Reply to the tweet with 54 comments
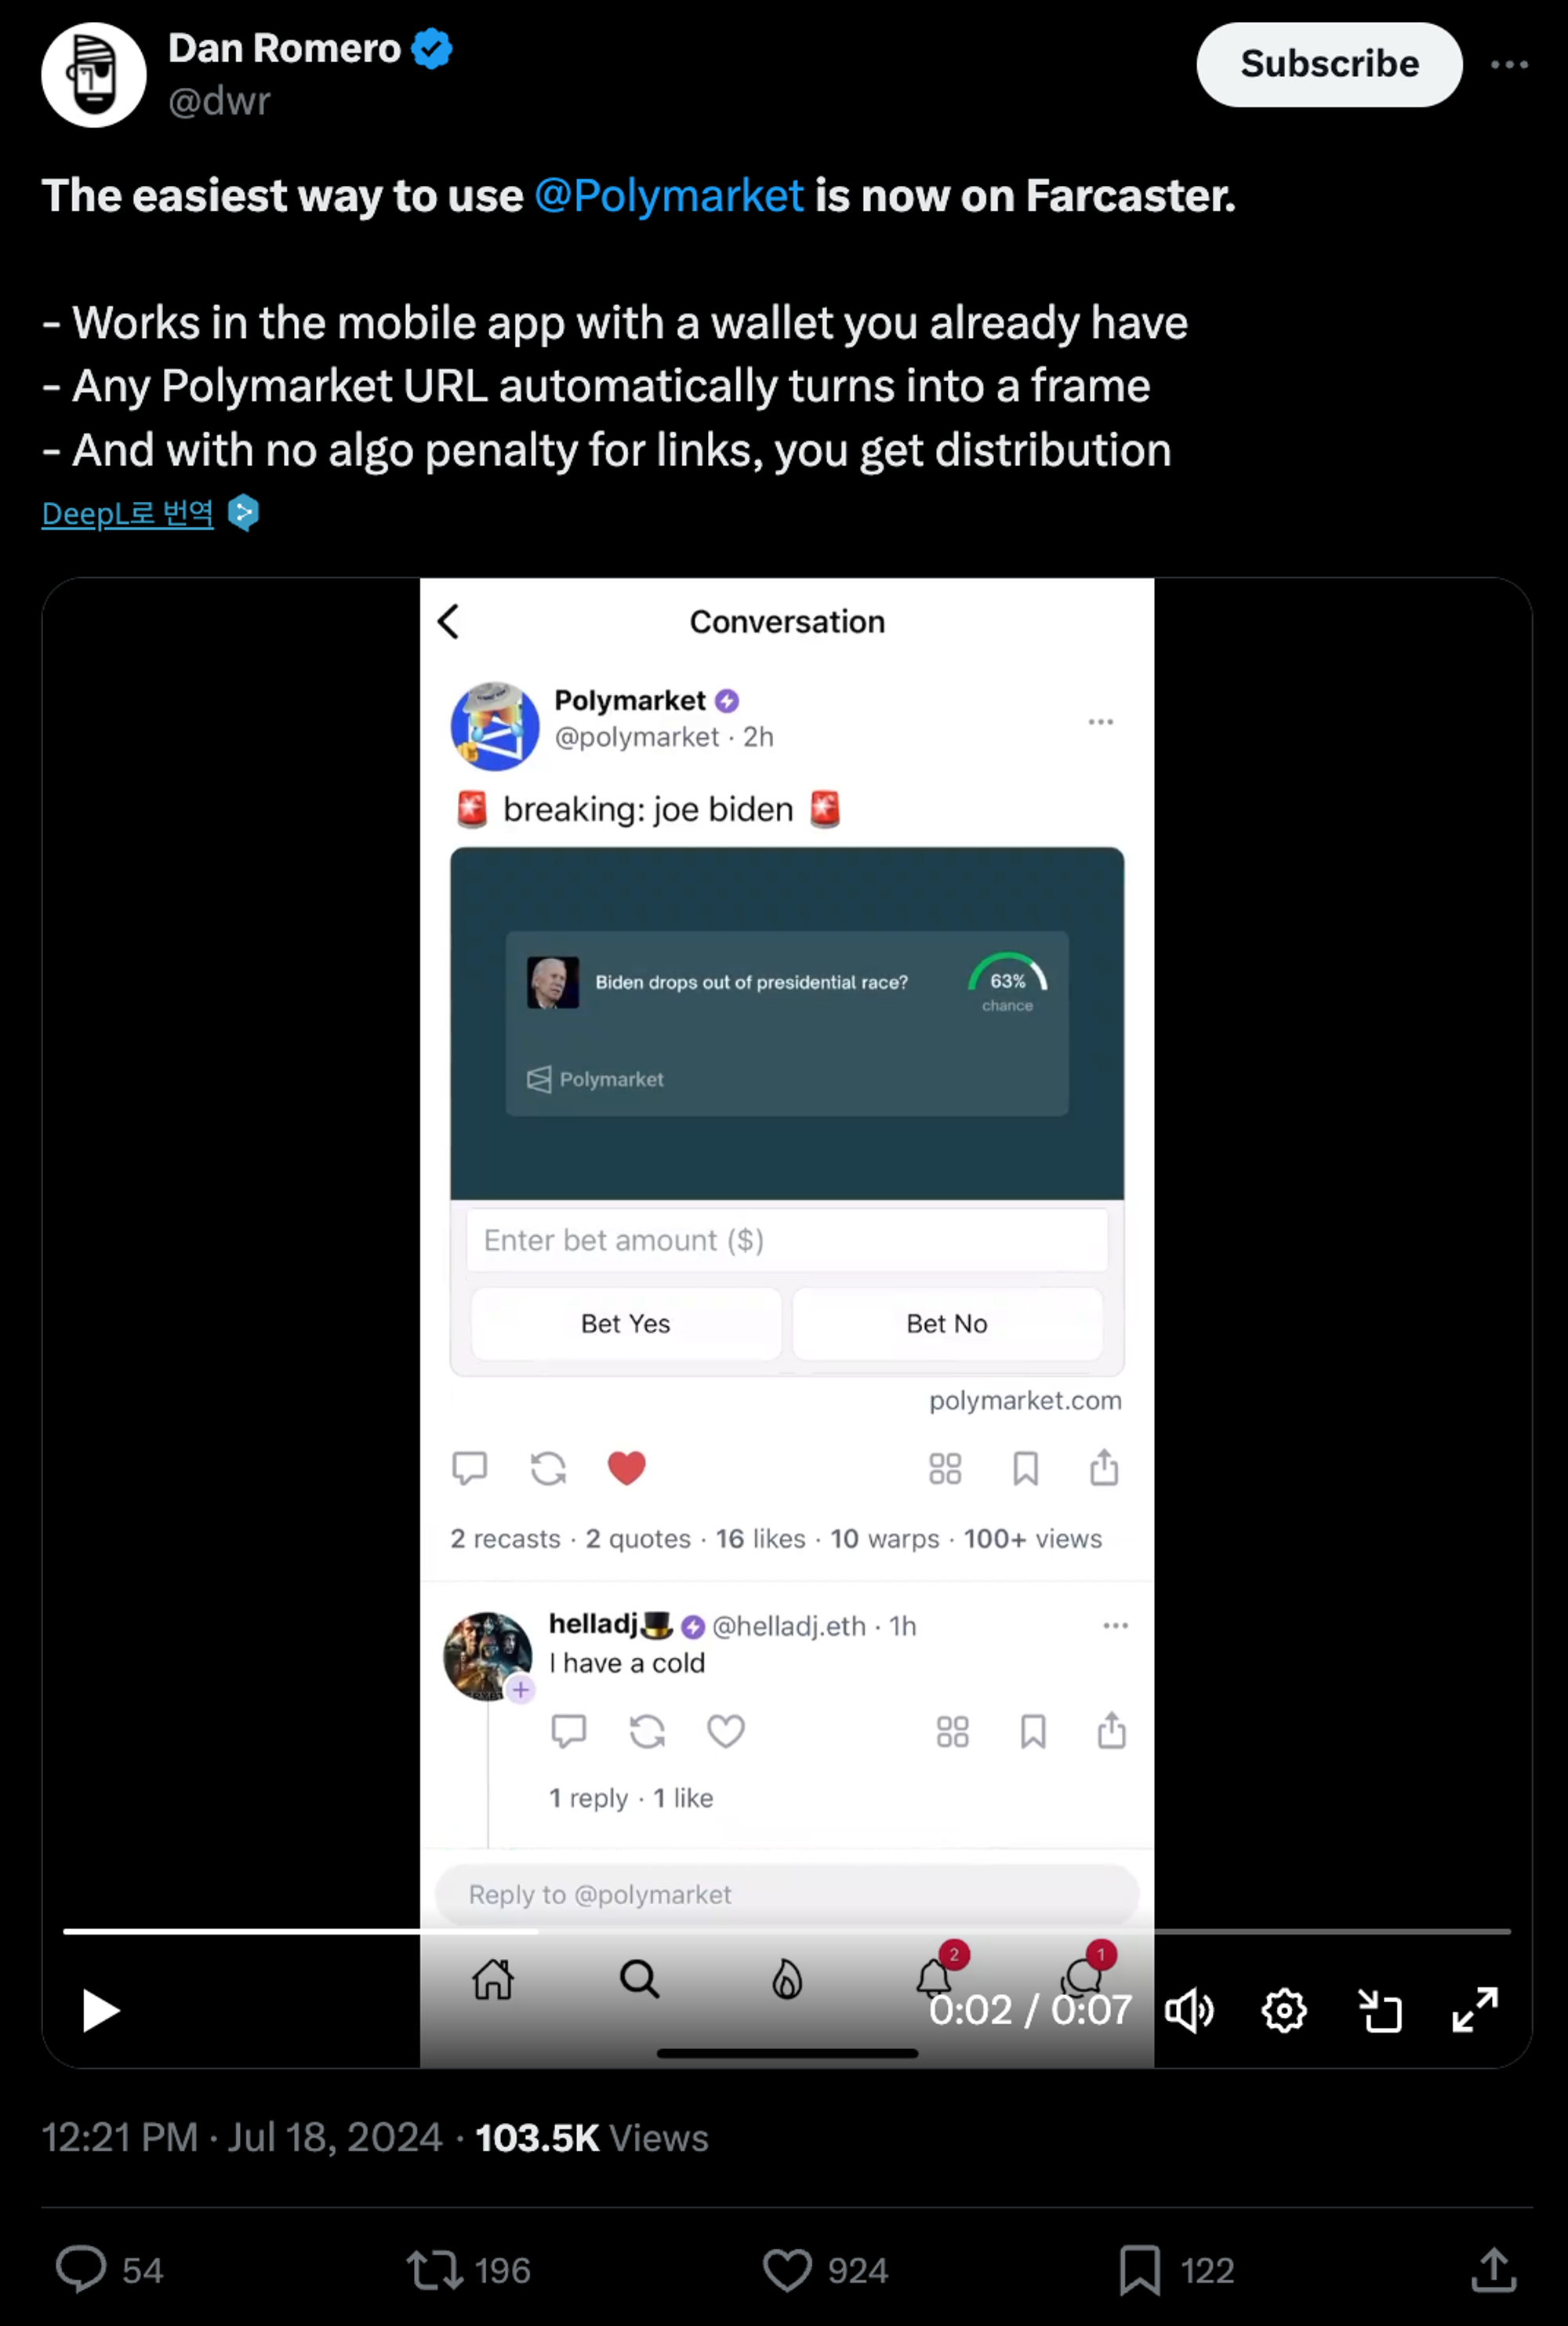 click(81, 2269)
